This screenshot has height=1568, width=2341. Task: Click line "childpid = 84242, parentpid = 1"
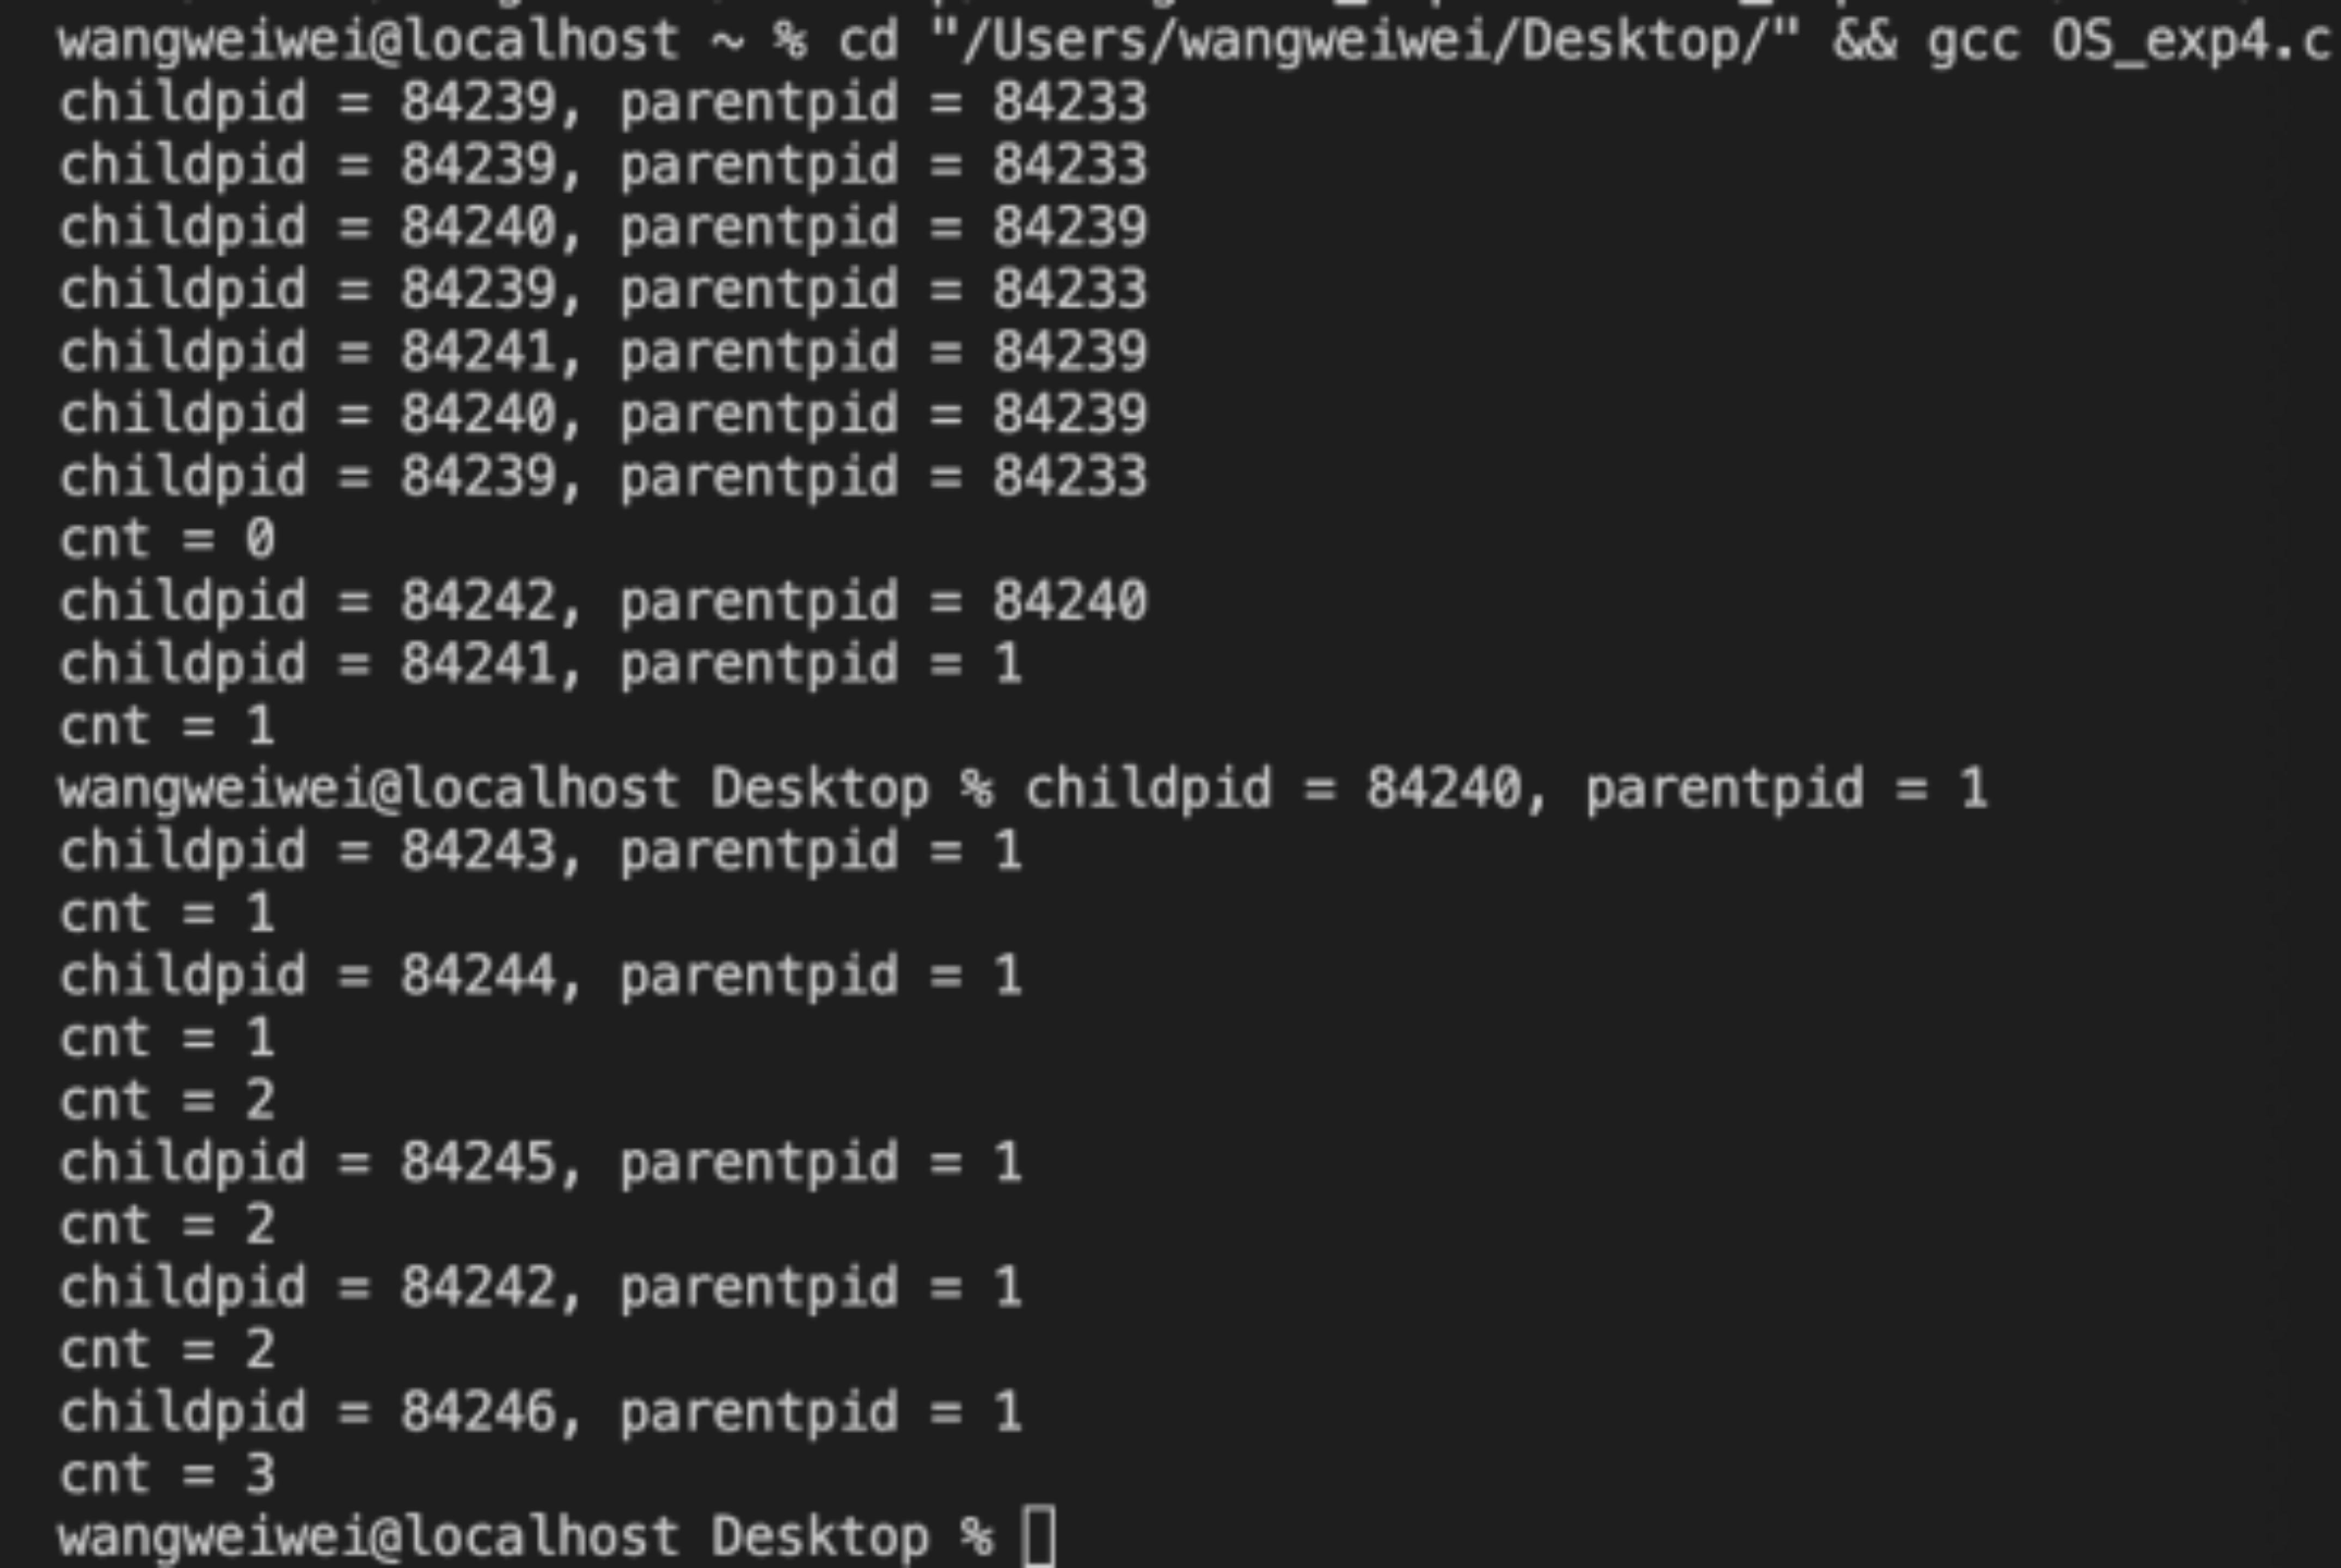click(x=540, y=1287)
